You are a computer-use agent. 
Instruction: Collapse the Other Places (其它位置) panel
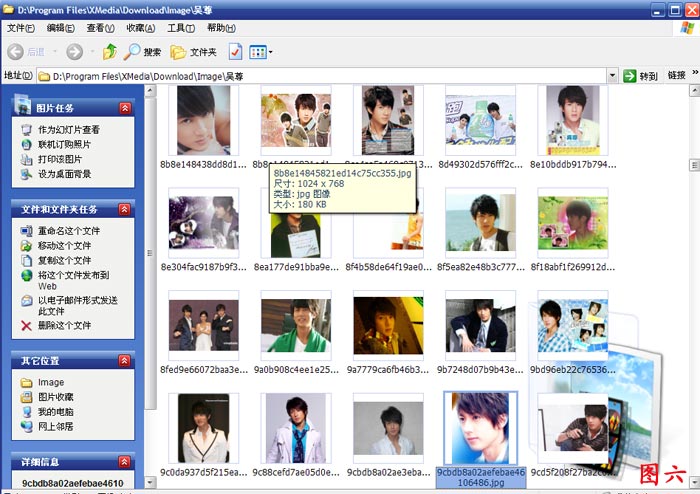coord(125,361)
